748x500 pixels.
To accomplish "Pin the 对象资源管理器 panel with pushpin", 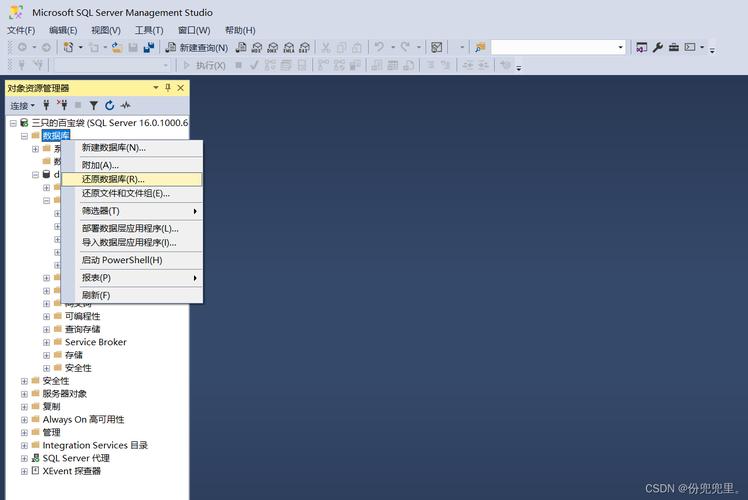I will 168,88.
